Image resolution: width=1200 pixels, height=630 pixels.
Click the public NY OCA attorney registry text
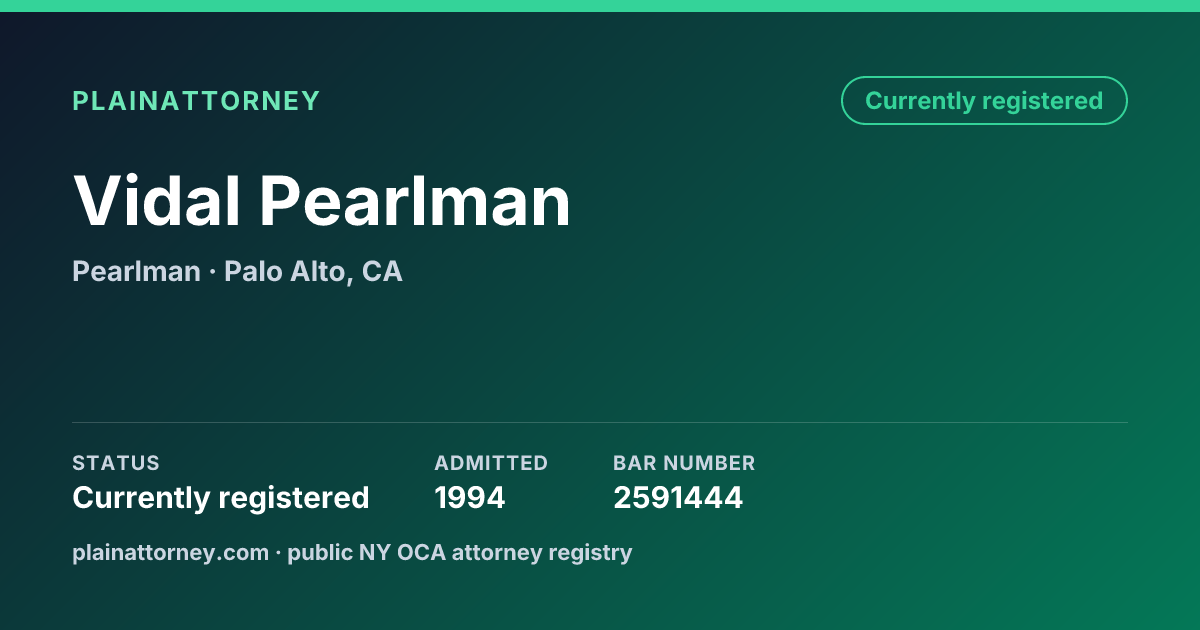[460, 552]
